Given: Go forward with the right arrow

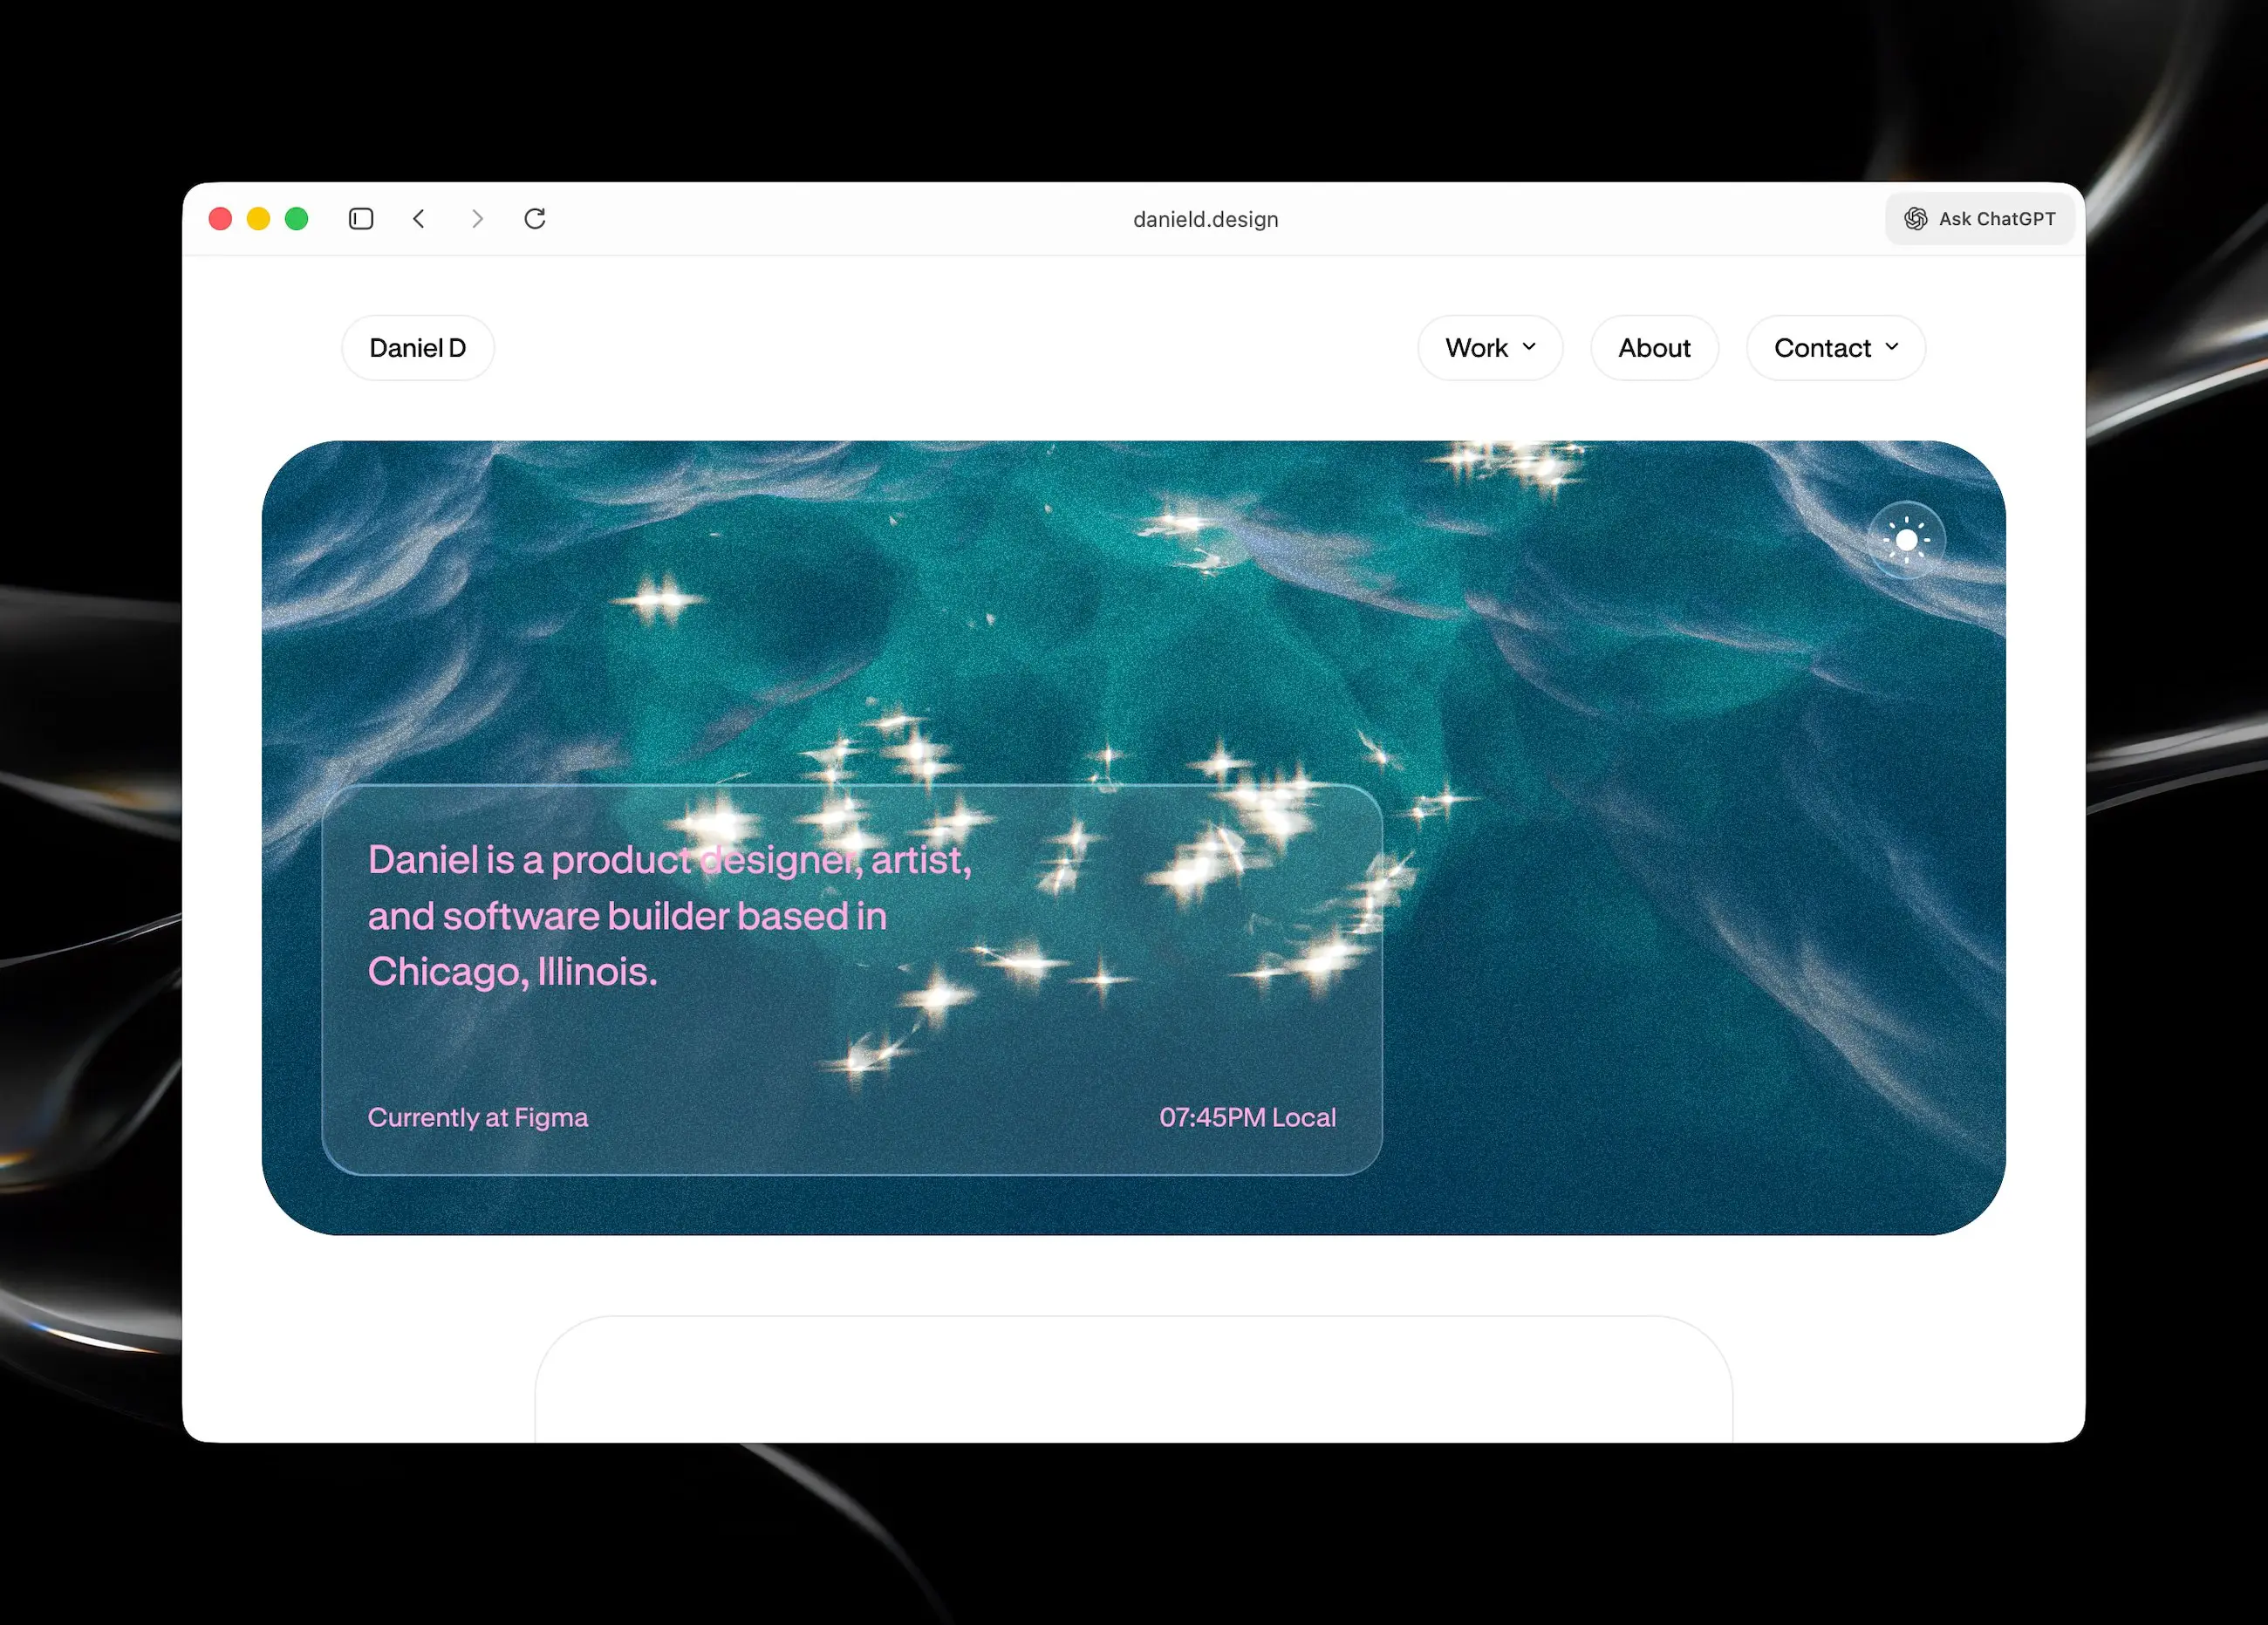Looking at the screenshot, I should pos(477,219).
